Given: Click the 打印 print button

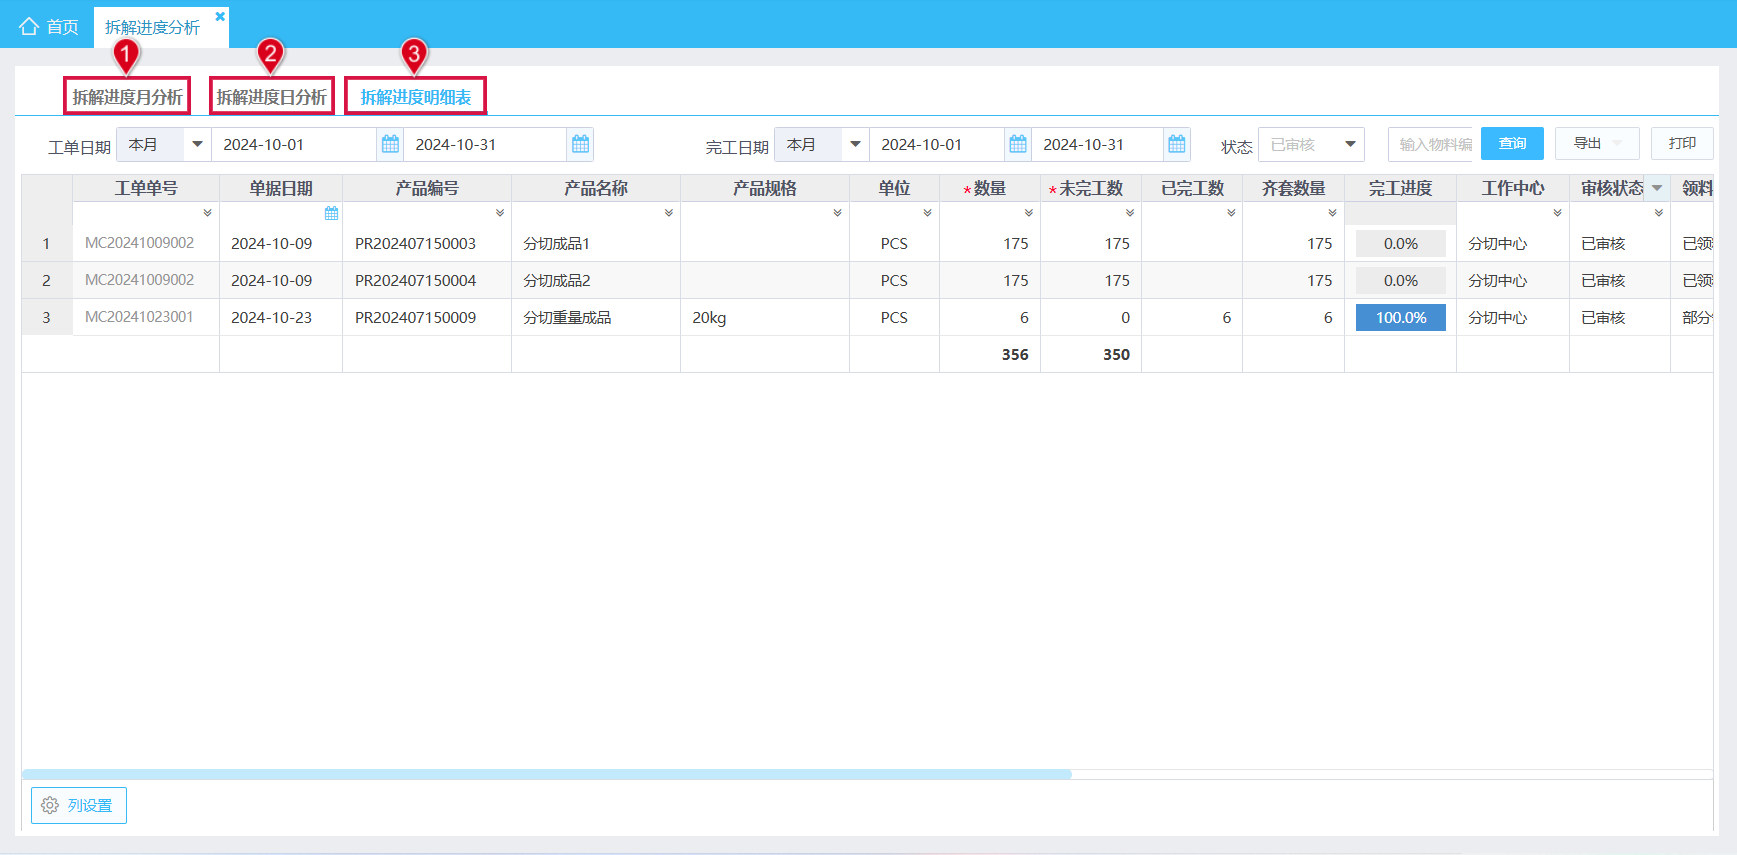Looking at the screenshot, I should coord(1682,143).
